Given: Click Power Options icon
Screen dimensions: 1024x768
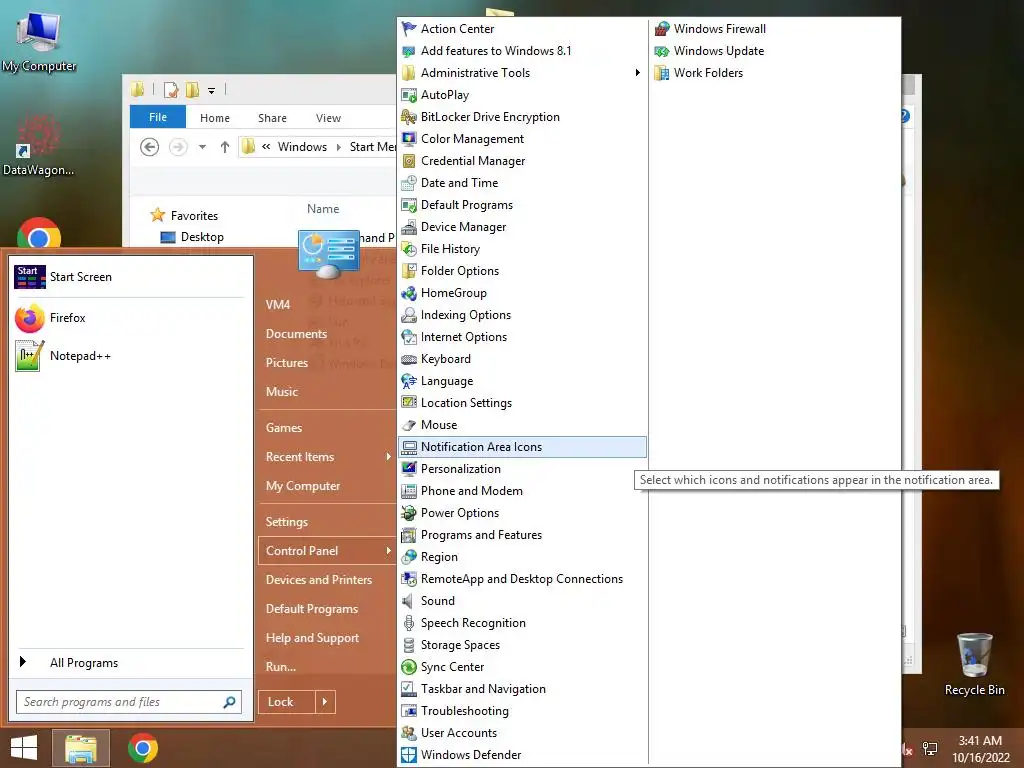Looking at the screenshot, I should [409, 513].
